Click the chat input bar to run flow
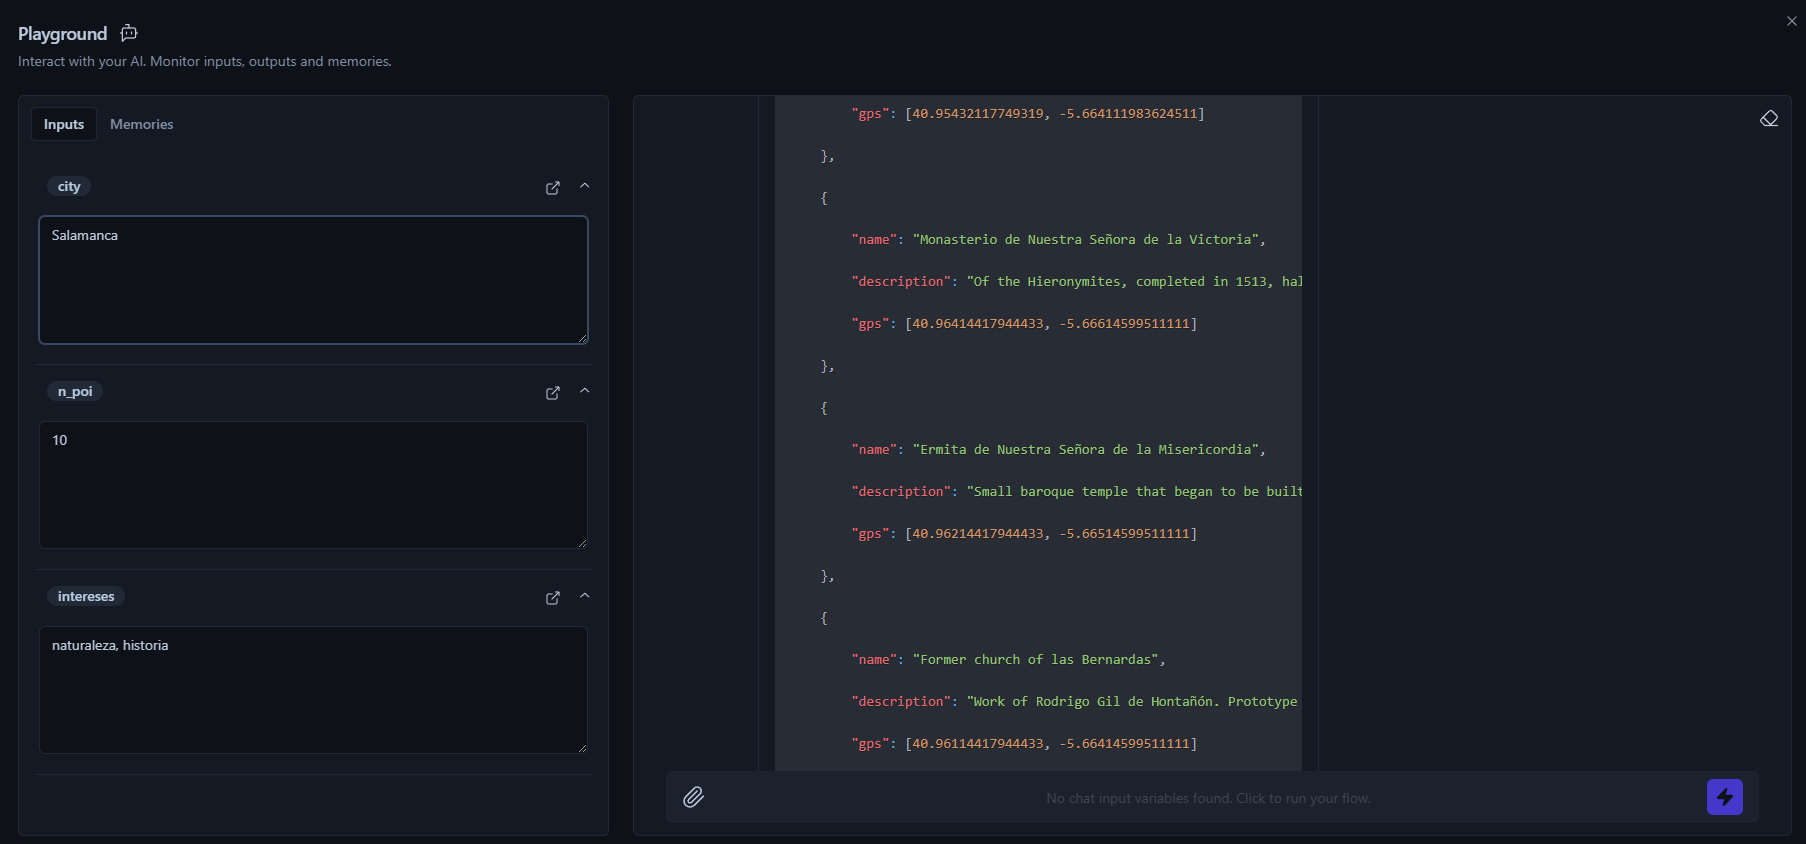Screen dimensions: 1806x844 pyautogui.click(x=1207, y=798)
